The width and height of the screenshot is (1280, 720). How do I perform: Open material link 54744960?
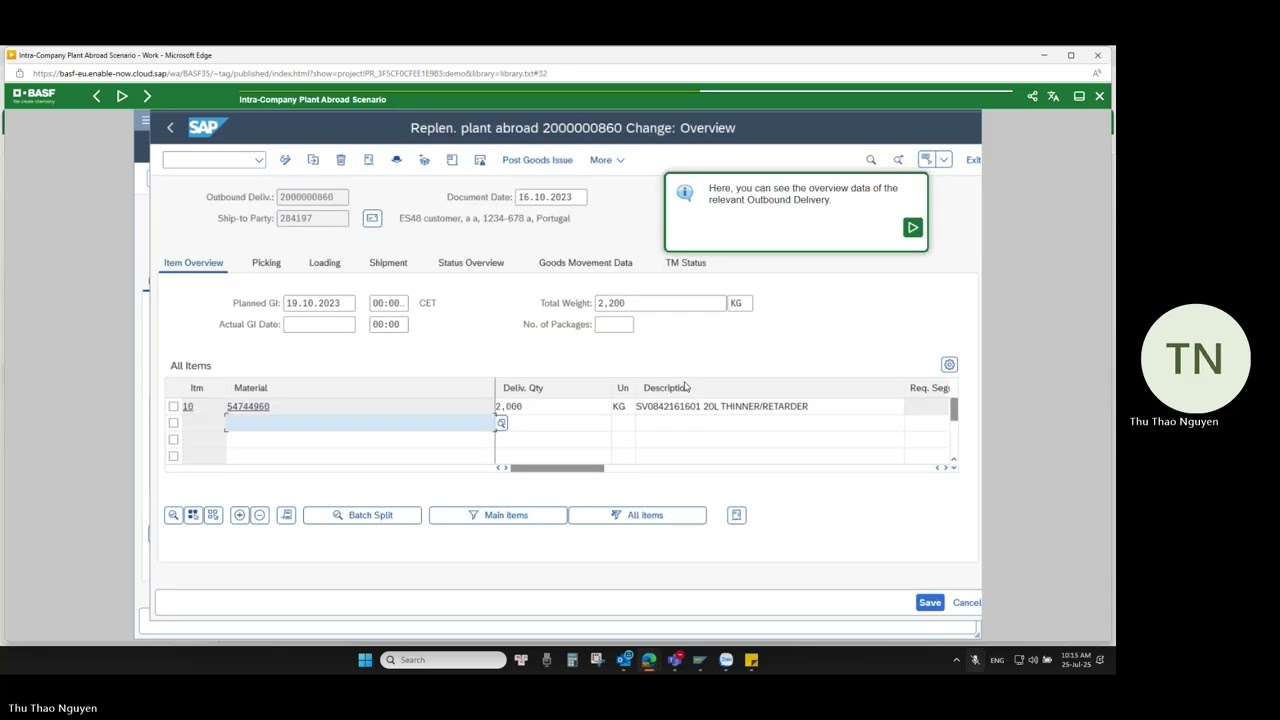point(248,407)
